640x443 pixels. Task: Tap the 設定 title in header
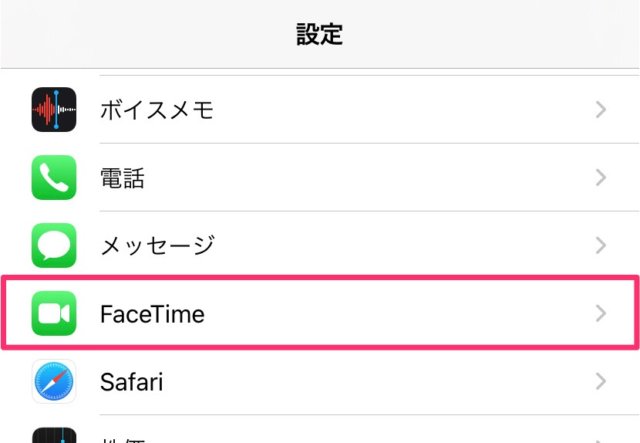tap(320, 34)
